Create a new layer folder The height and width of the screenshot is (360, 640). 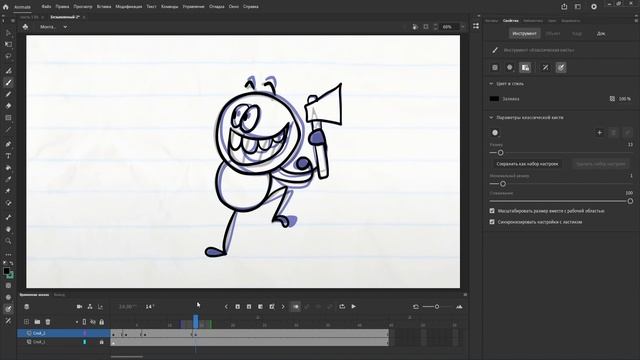[x=37, y=322]
